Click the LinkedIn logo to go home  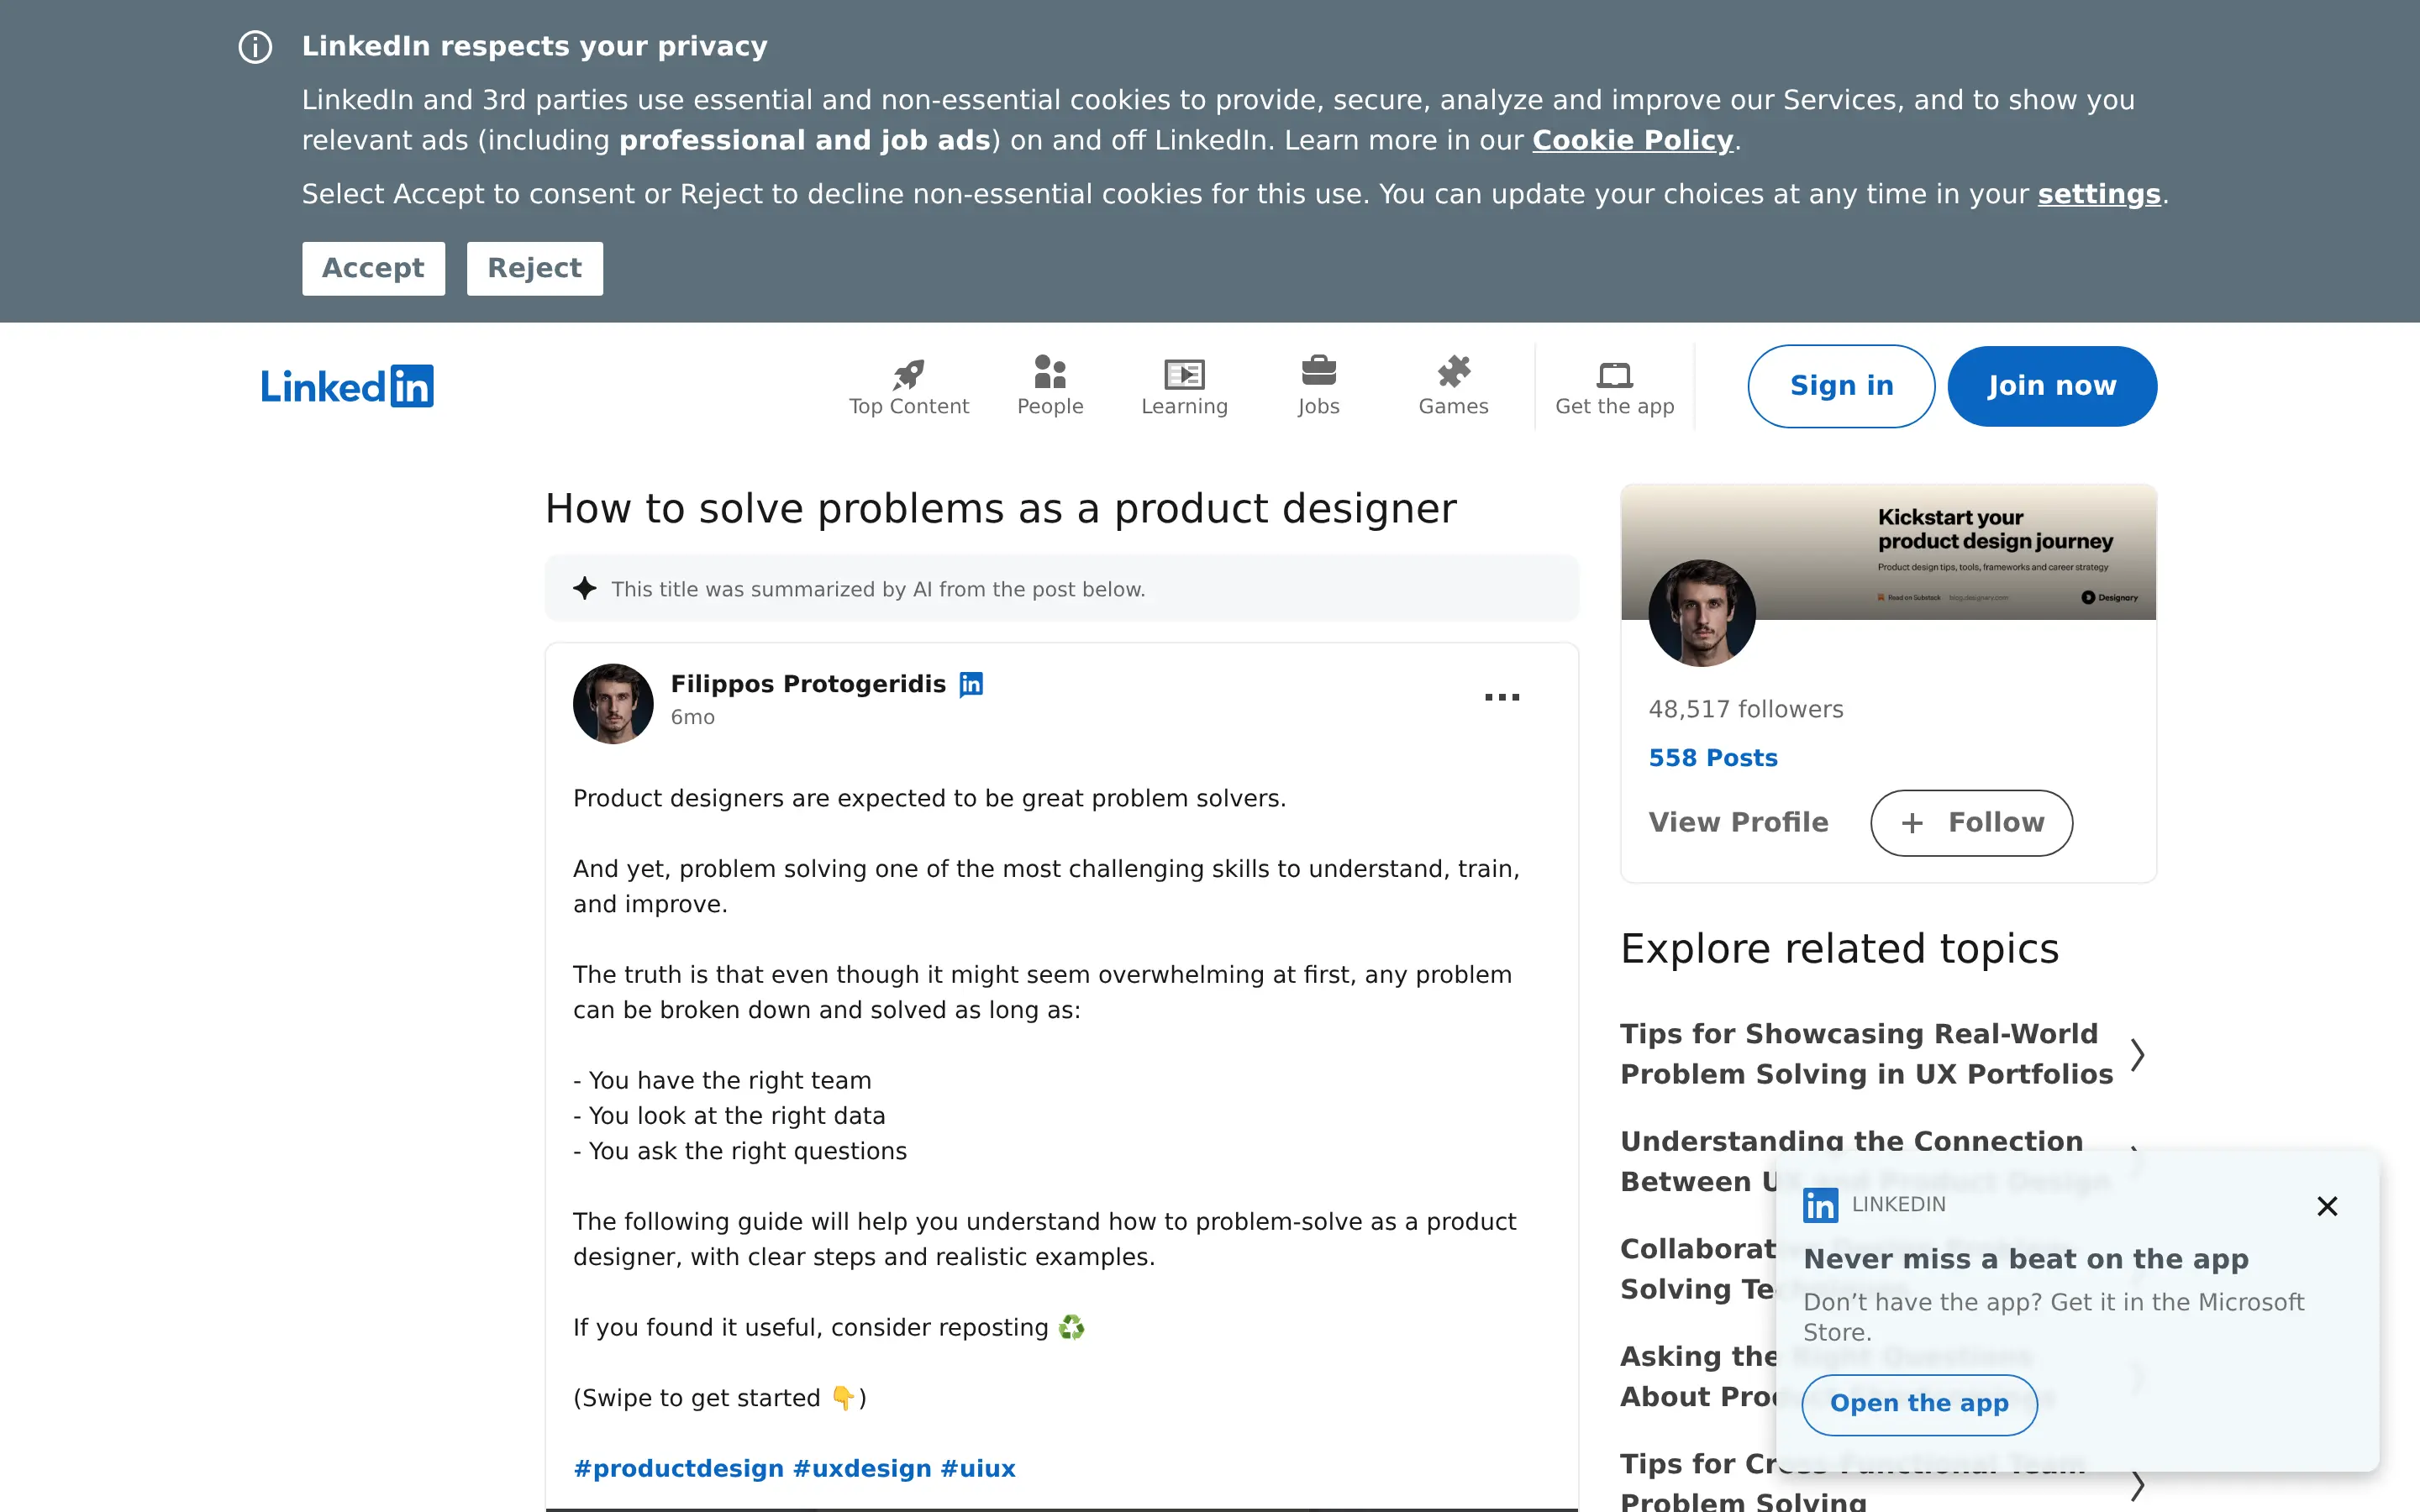pos(346,386)
